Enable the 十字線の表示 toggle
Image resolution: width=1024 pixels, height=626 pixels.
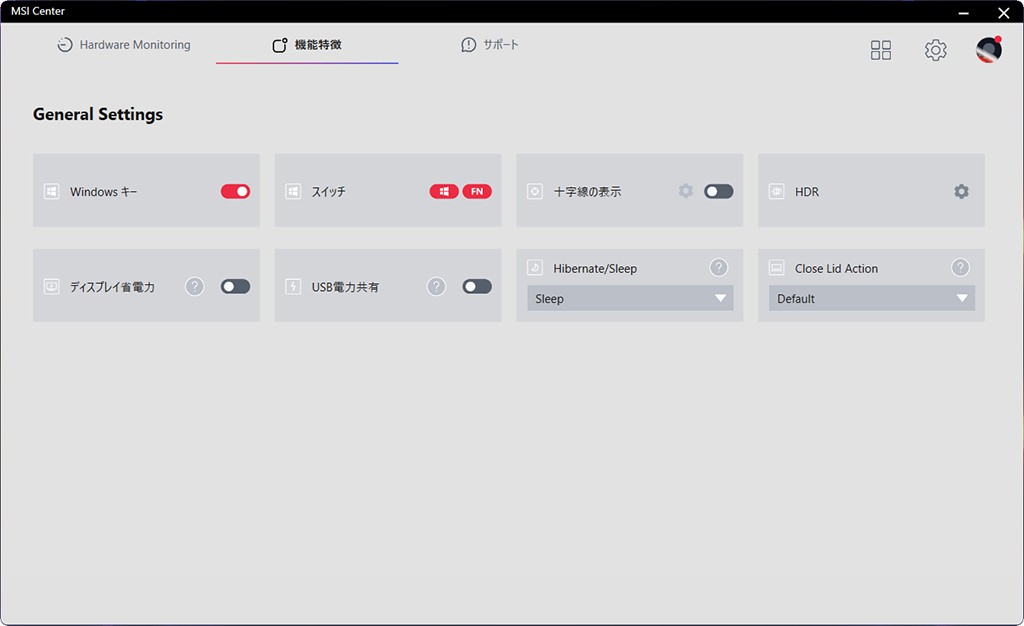(718, 191)
